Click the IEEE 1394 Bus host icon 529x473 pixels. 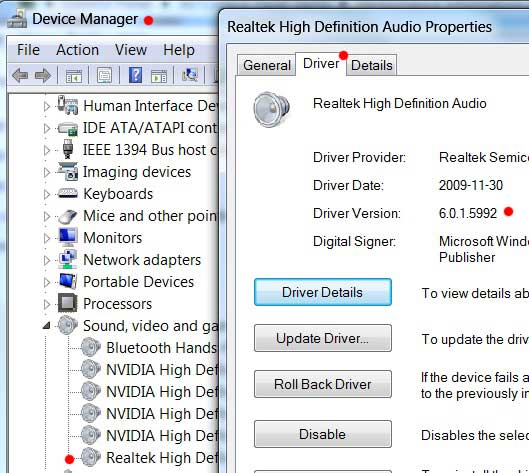click(x=68, y=149)
